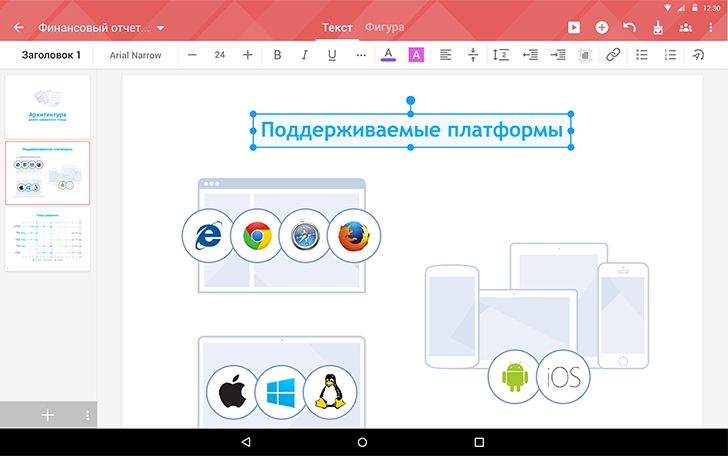Insert a hyperlink

[x=613, y=55]
